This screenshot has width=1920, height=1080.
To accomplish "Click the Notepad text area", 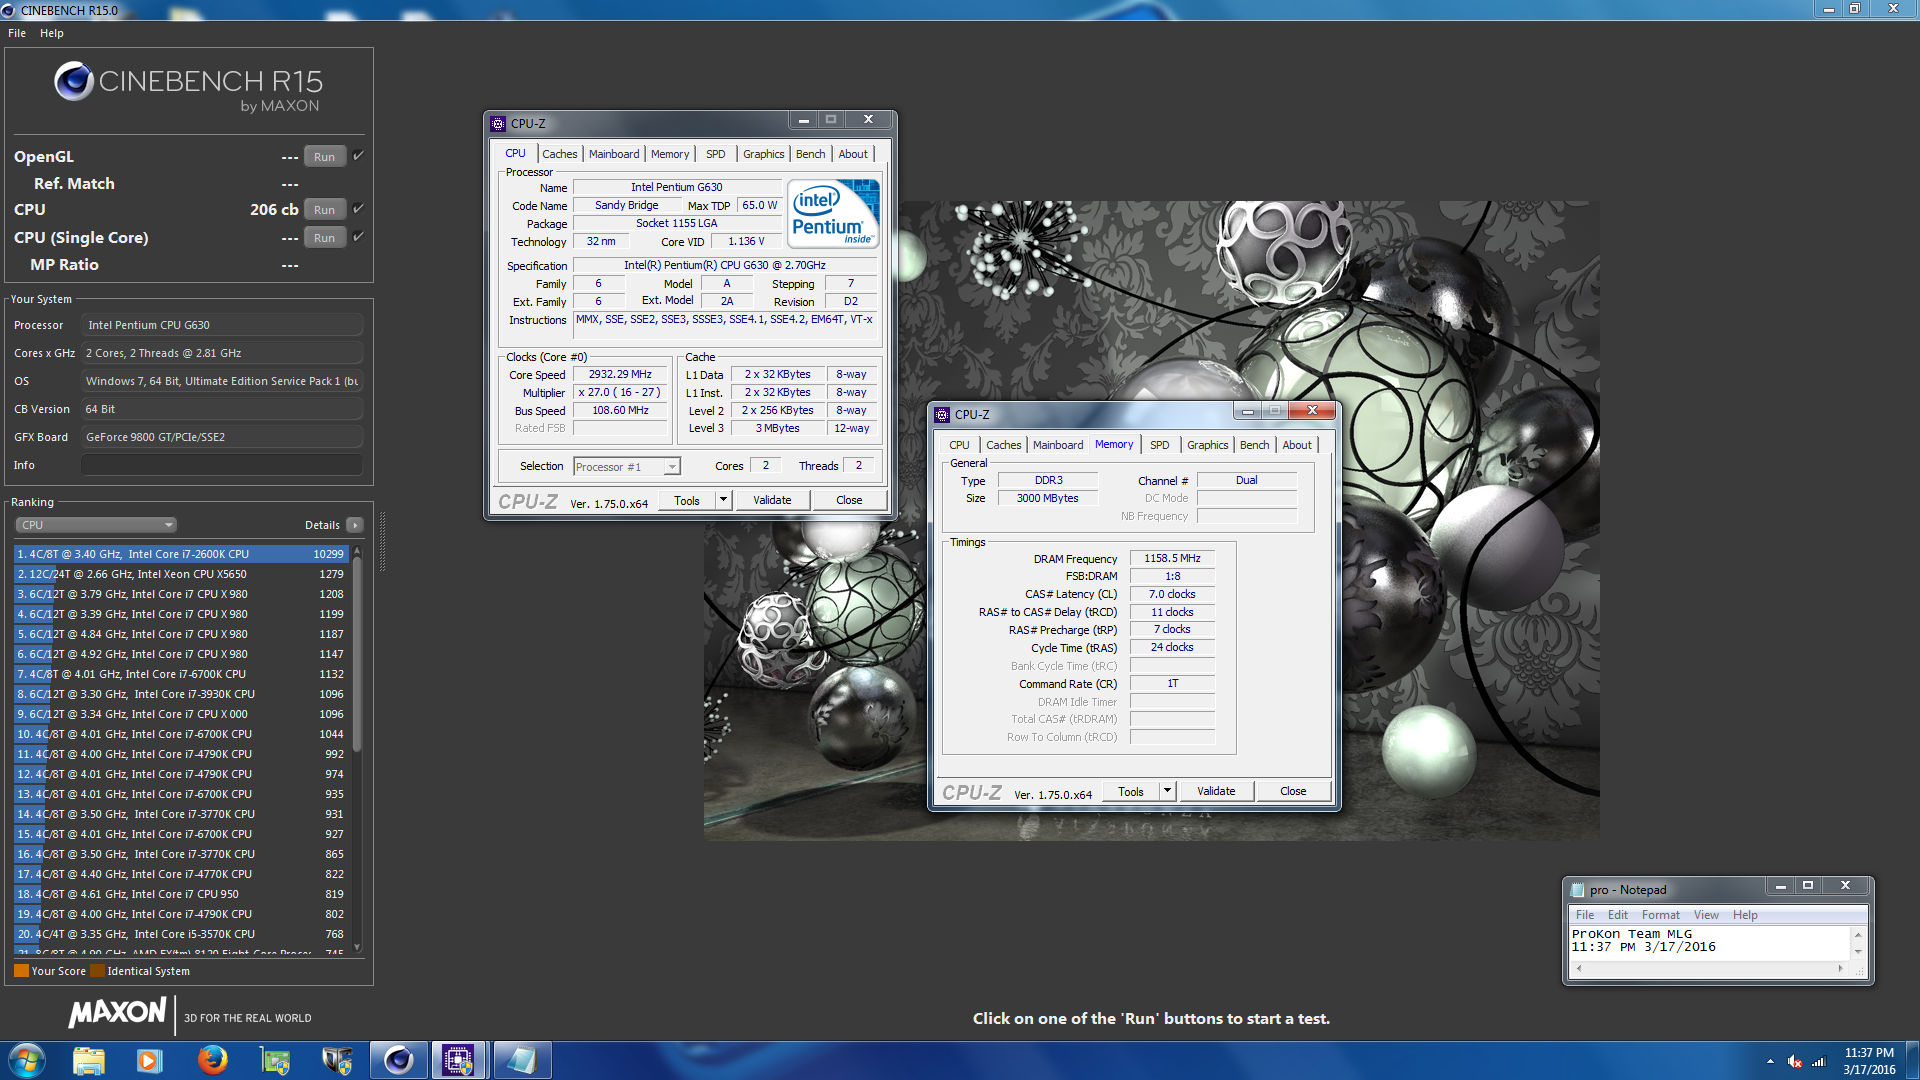I will [x=1710, y=942].
